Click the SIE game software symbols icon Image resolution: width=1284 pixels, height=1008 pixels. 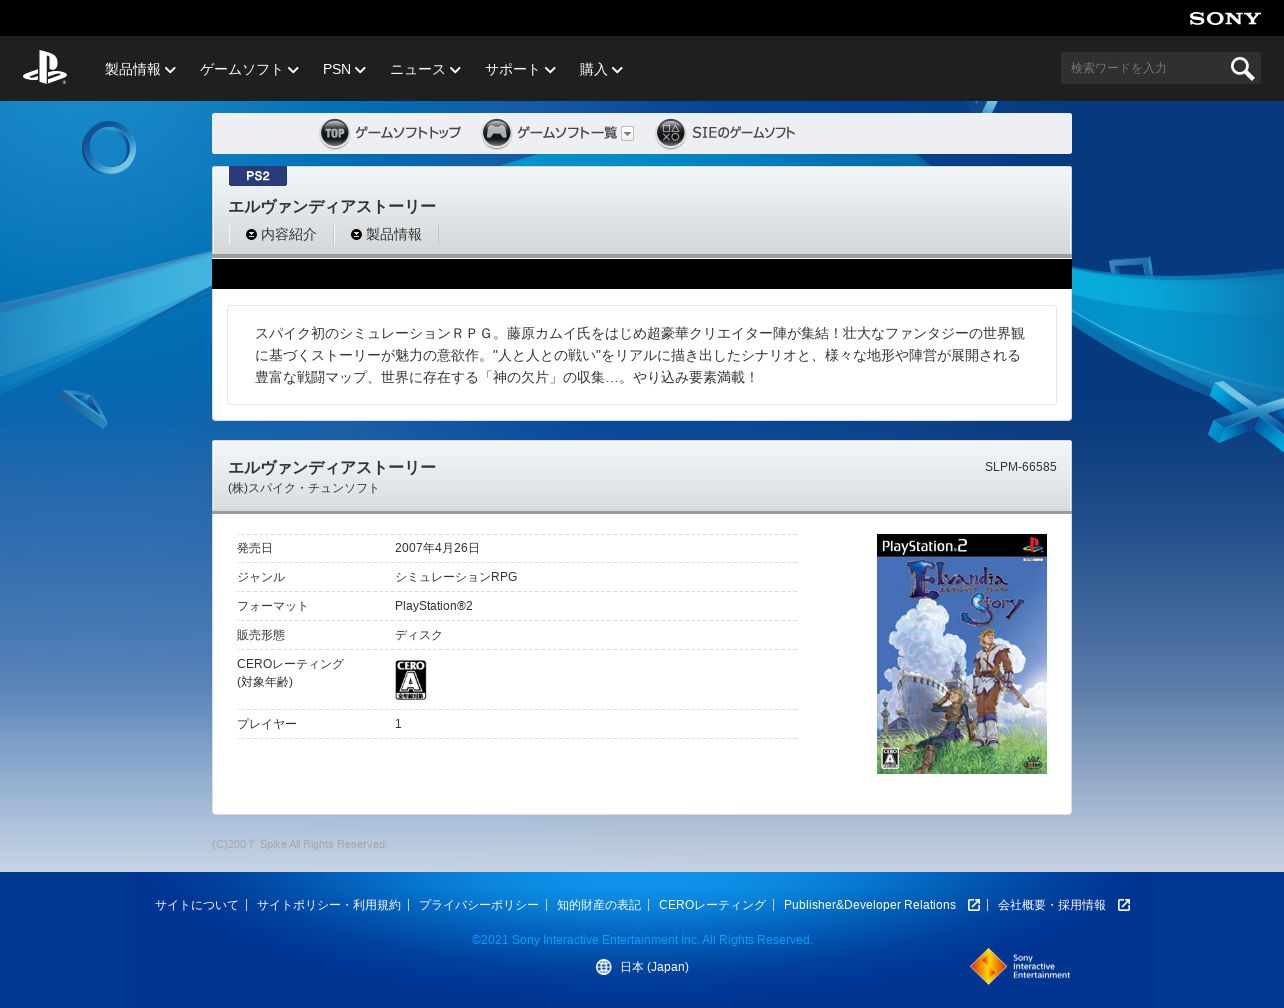pos(670,133)
